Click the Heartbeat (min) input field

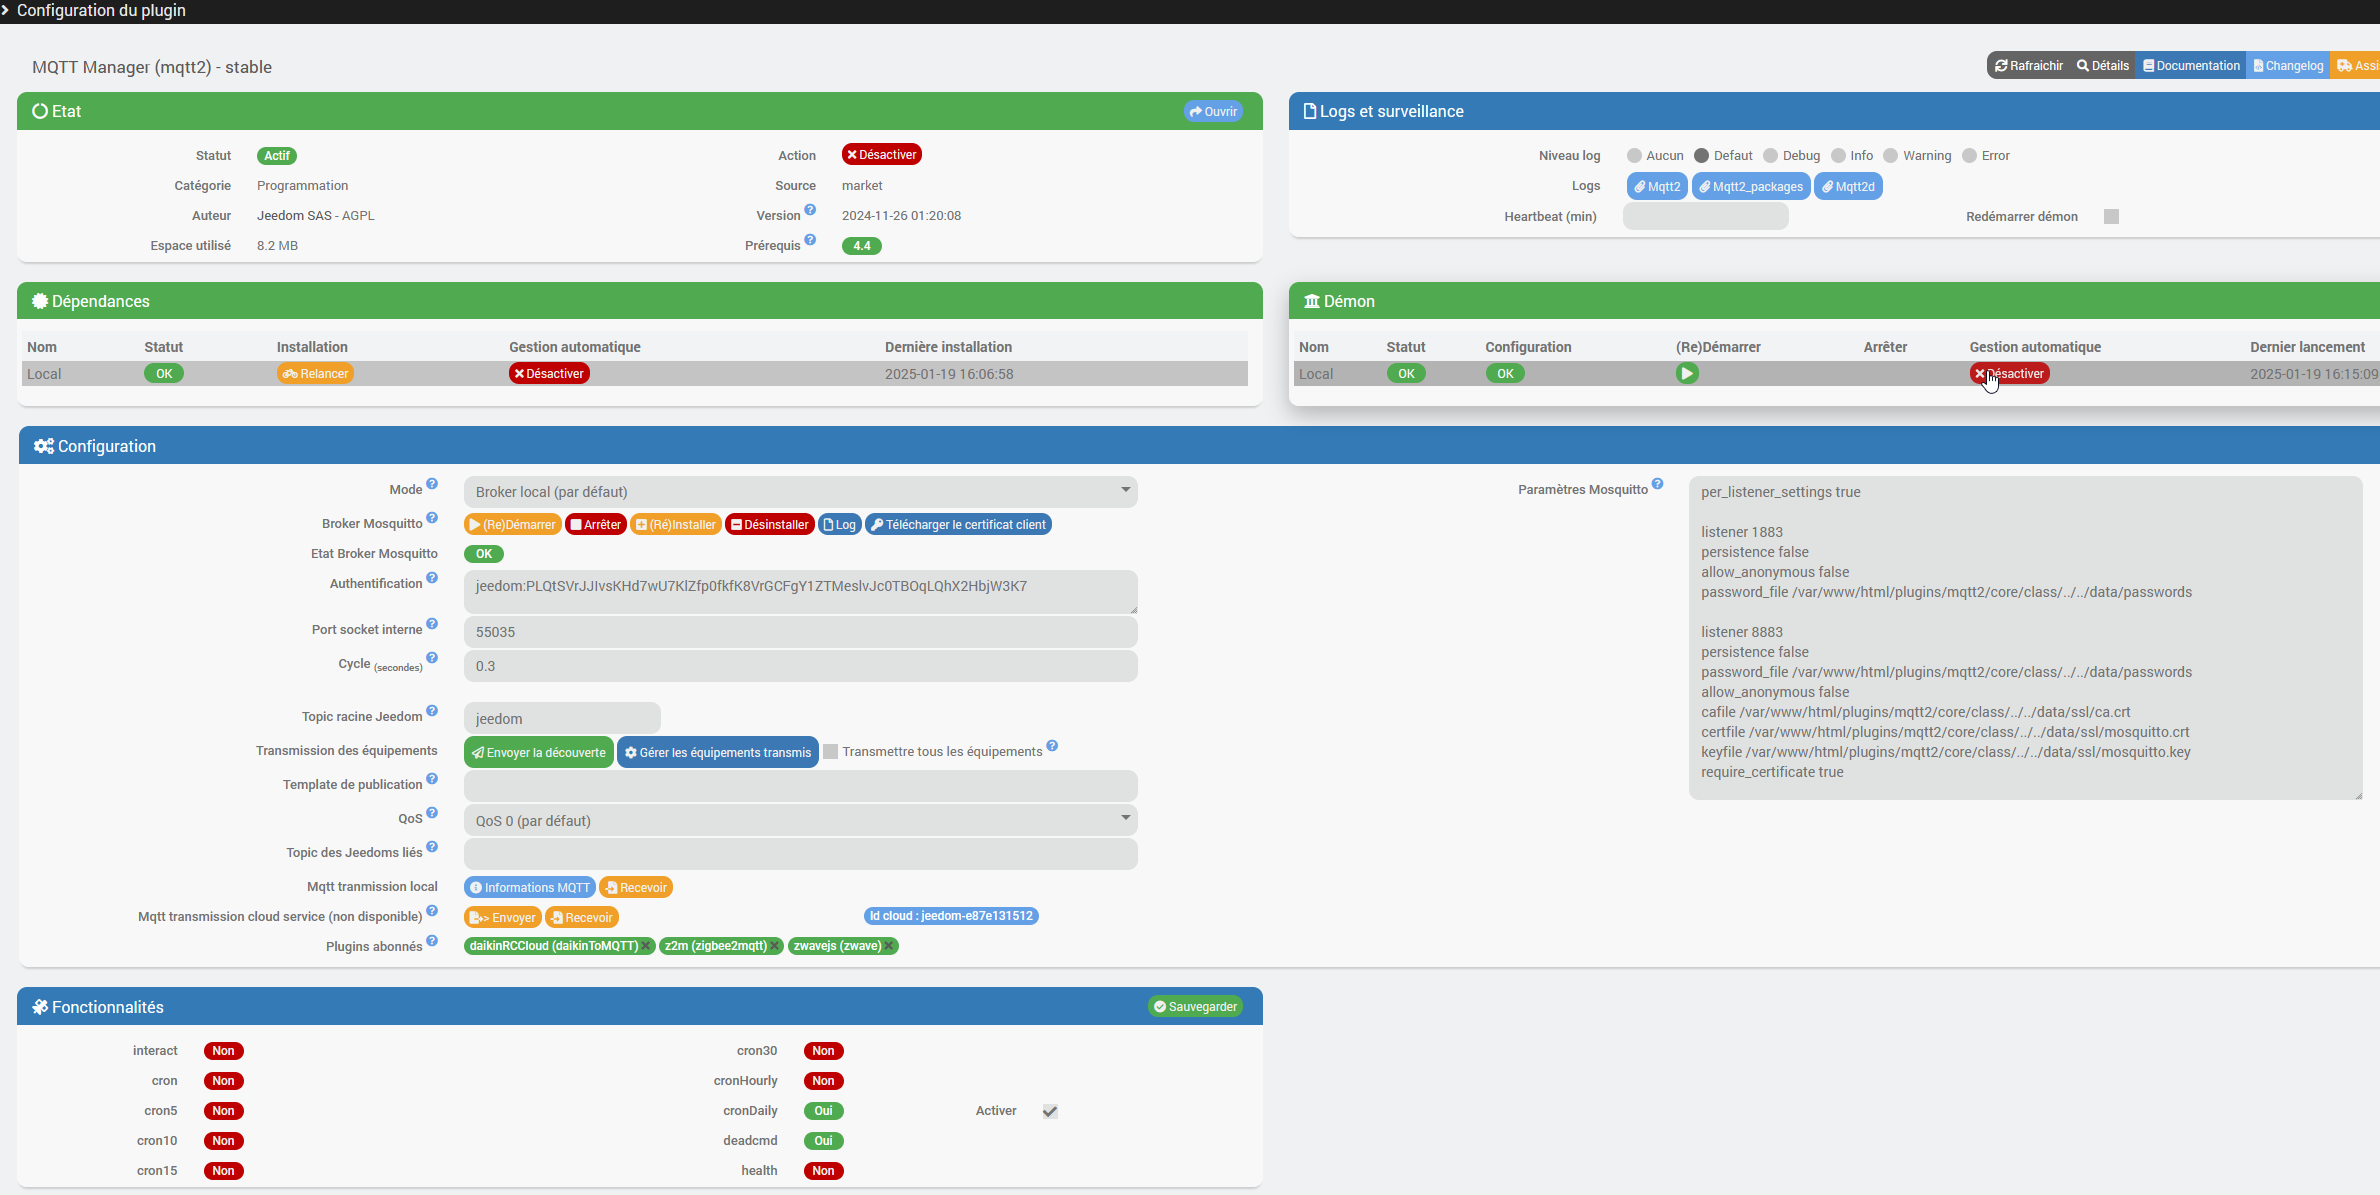click(1705, 217)
